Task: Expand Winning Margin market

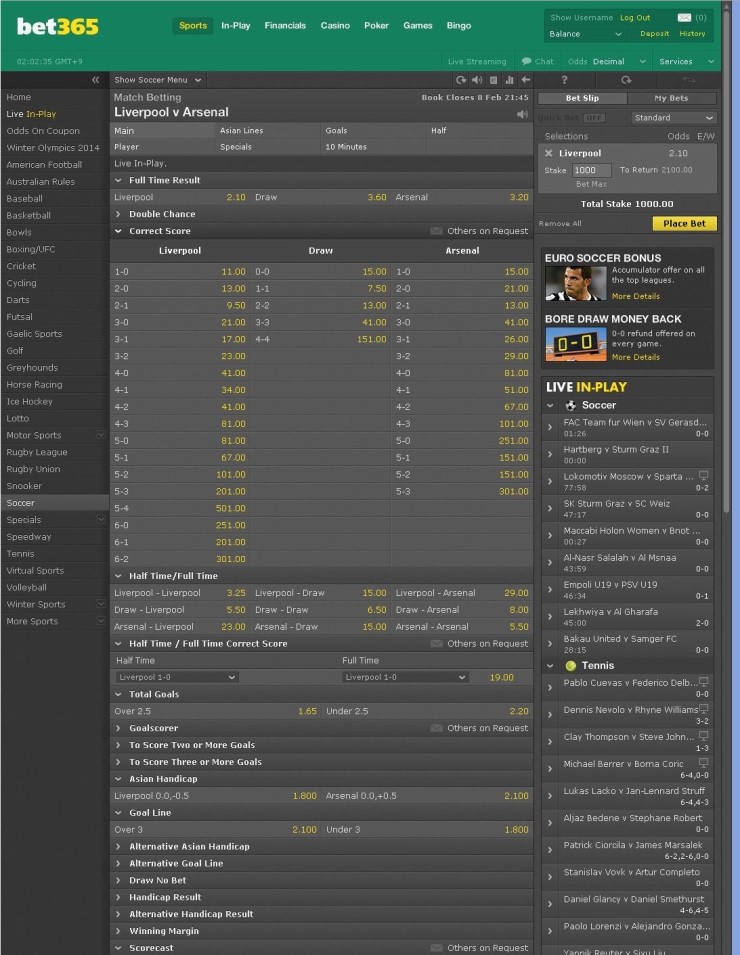Action: [x=322, y=931]
